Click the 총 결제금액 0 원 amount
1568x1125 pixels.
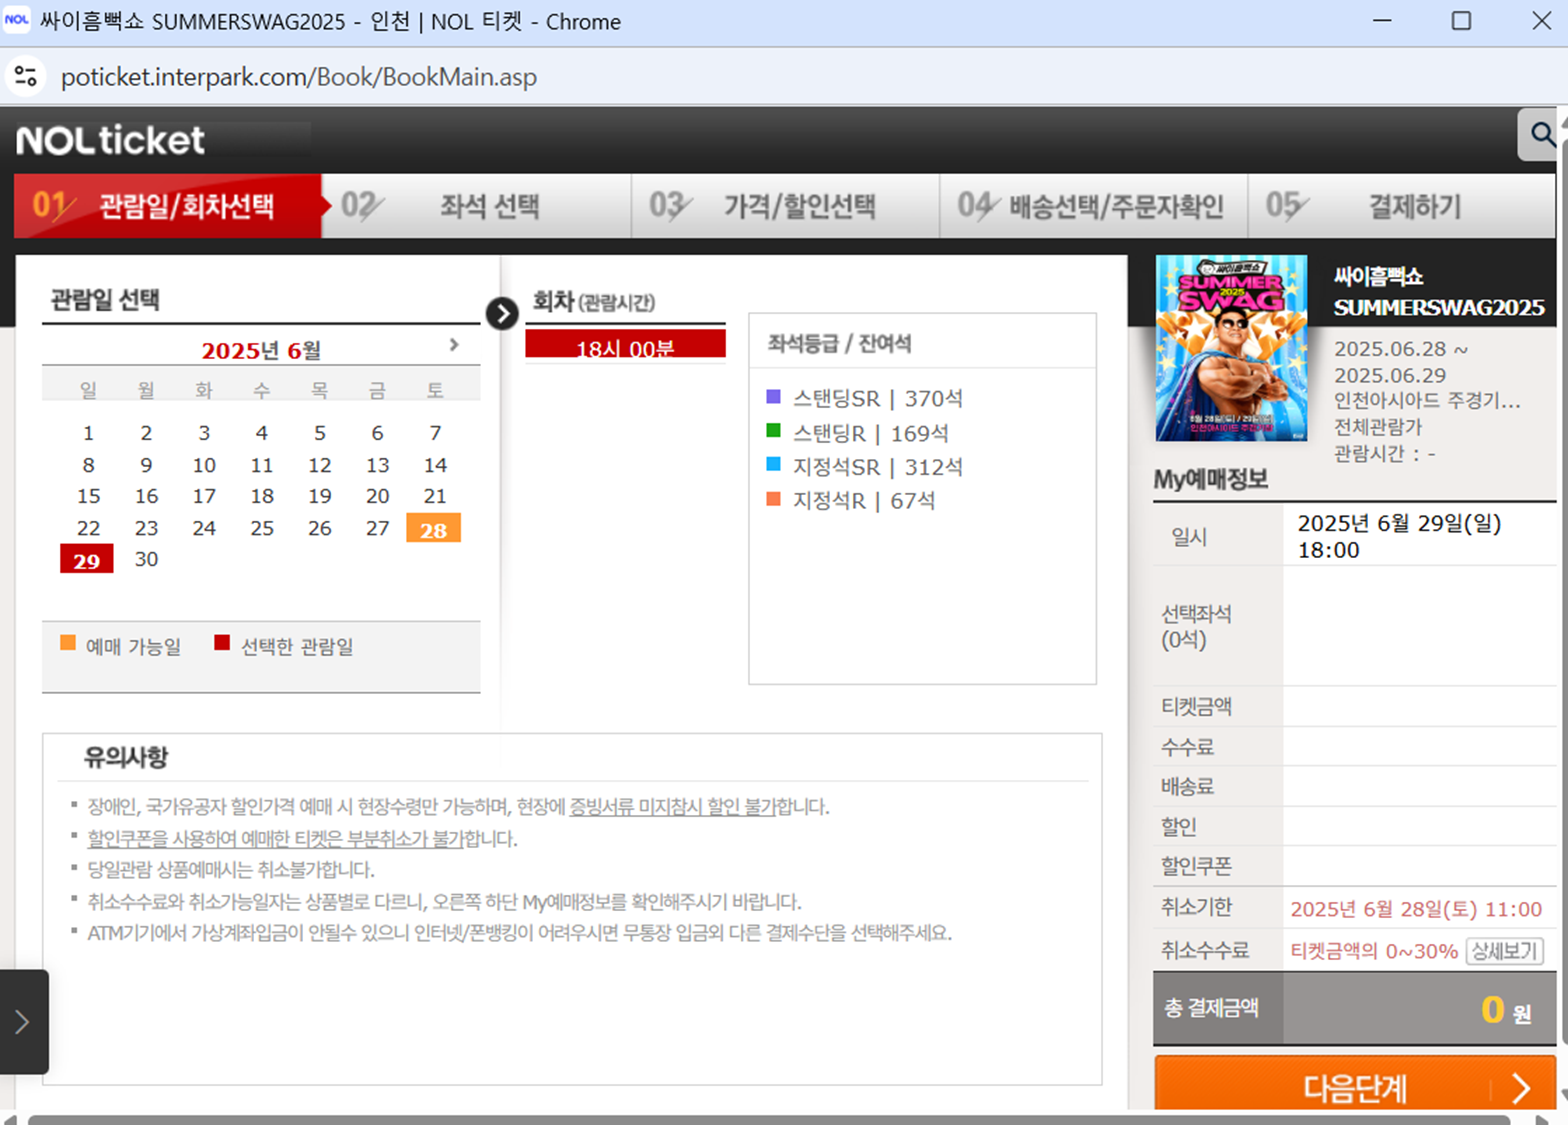pos(1506,1010)
